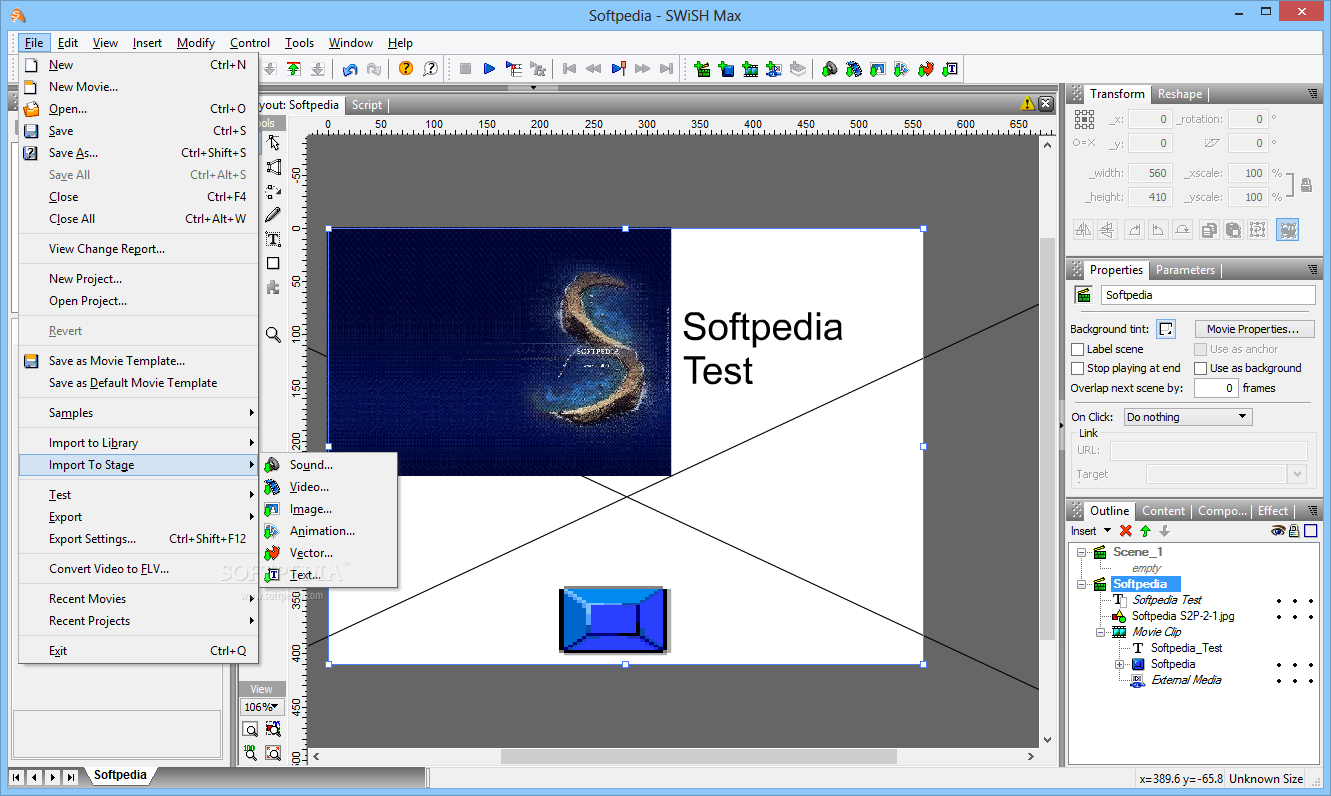1331x796 pixels.
Task: Enable the Use as background checkbox
Action: [x=1201, y=368]
